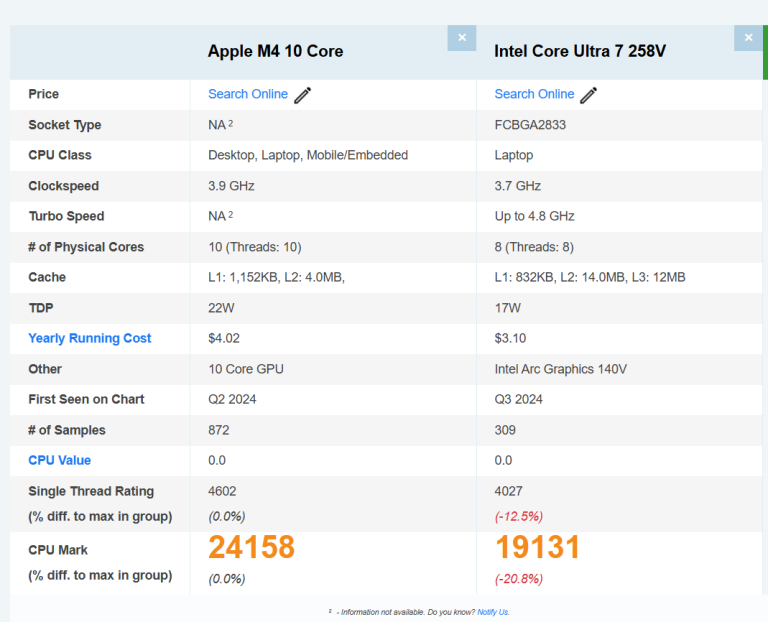Click the Q3 2024 first seen value
The image size is (768, 622).
pos(518,399)
